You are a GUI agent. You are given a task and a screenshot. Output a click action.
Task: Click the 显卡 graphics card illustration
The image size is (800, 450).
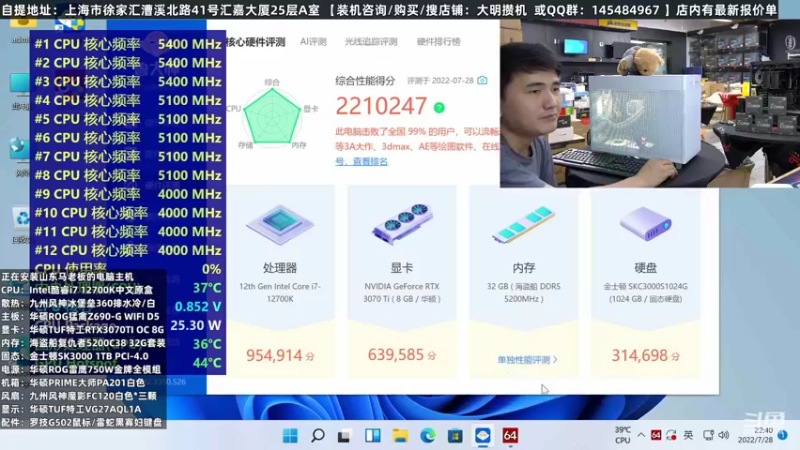pyautogui.click(x=402, y=223)
